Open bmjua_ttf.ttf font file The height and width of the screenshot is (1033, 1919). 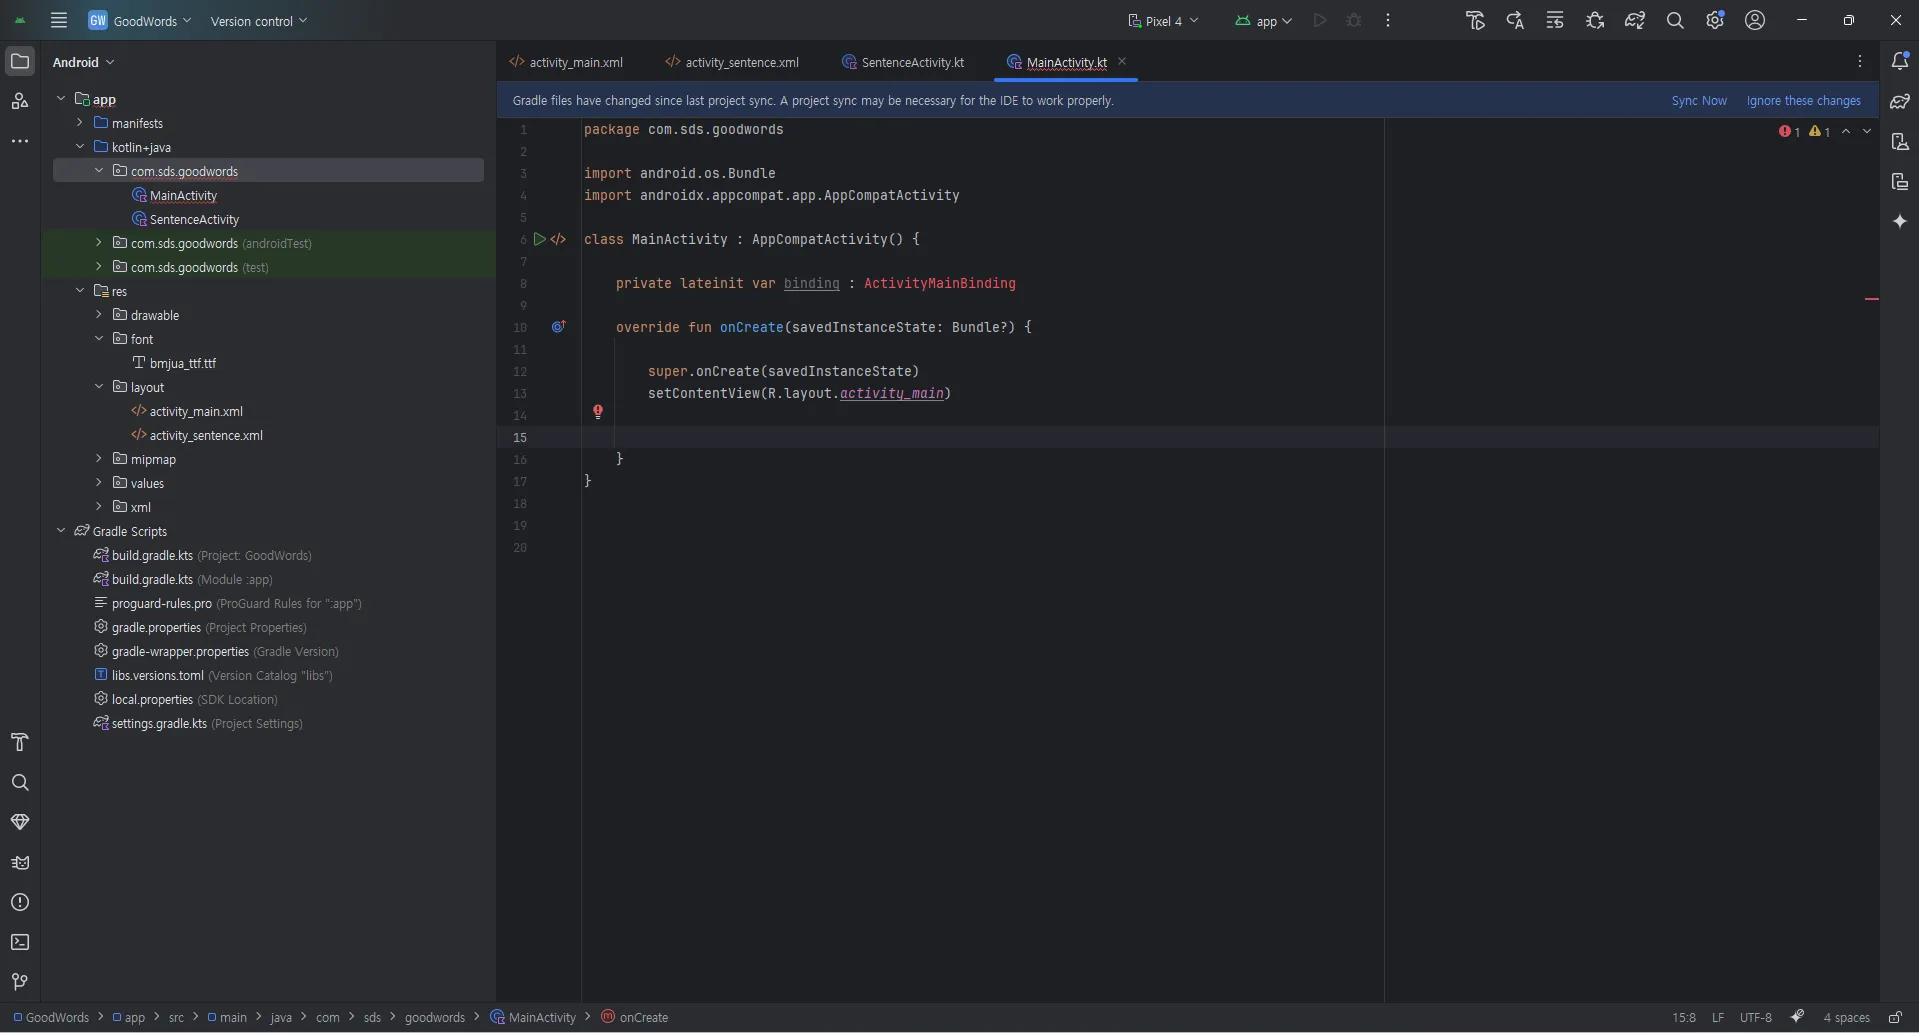pyautogui.click(x=182, y=363)
